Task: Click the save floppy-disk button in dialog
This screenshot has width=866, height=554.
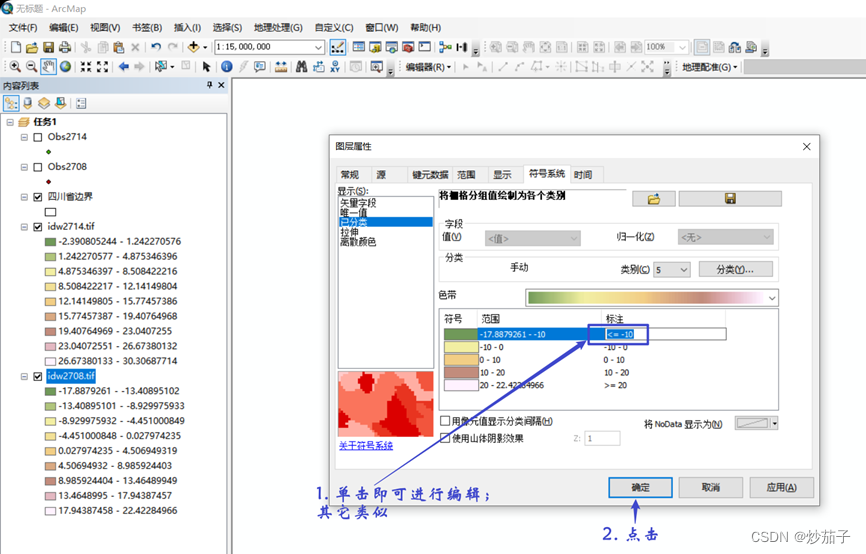Action: pyautogui.click(x=730, y=199)
